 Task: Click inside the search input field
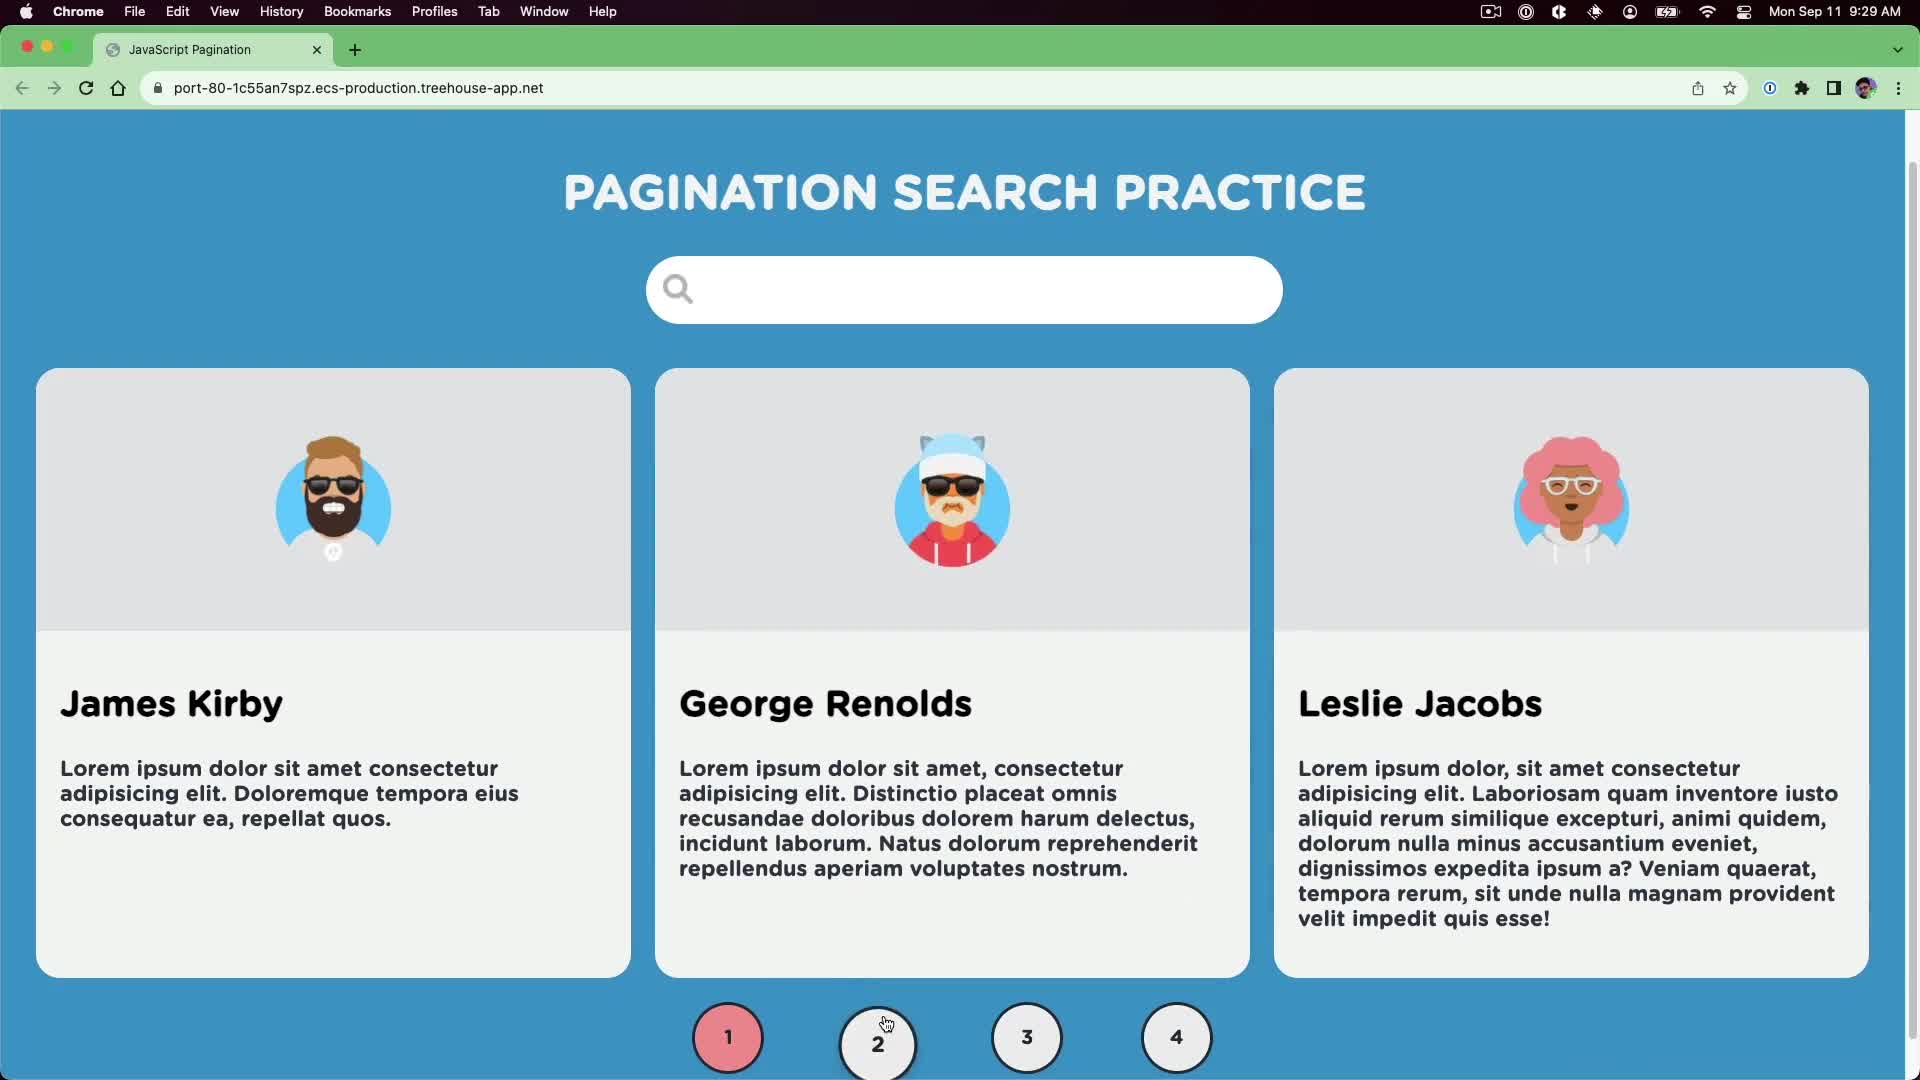[963, 289]
